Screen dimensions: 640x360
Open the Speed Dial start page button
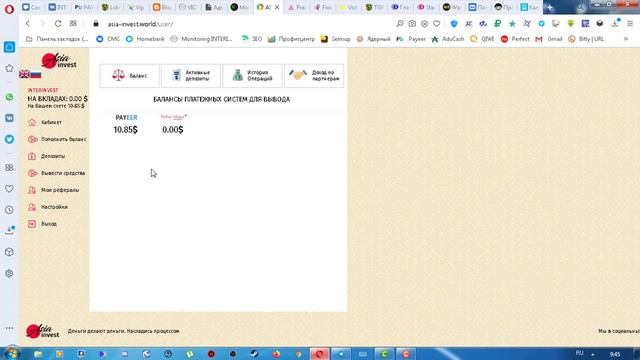tap(73, 24)
